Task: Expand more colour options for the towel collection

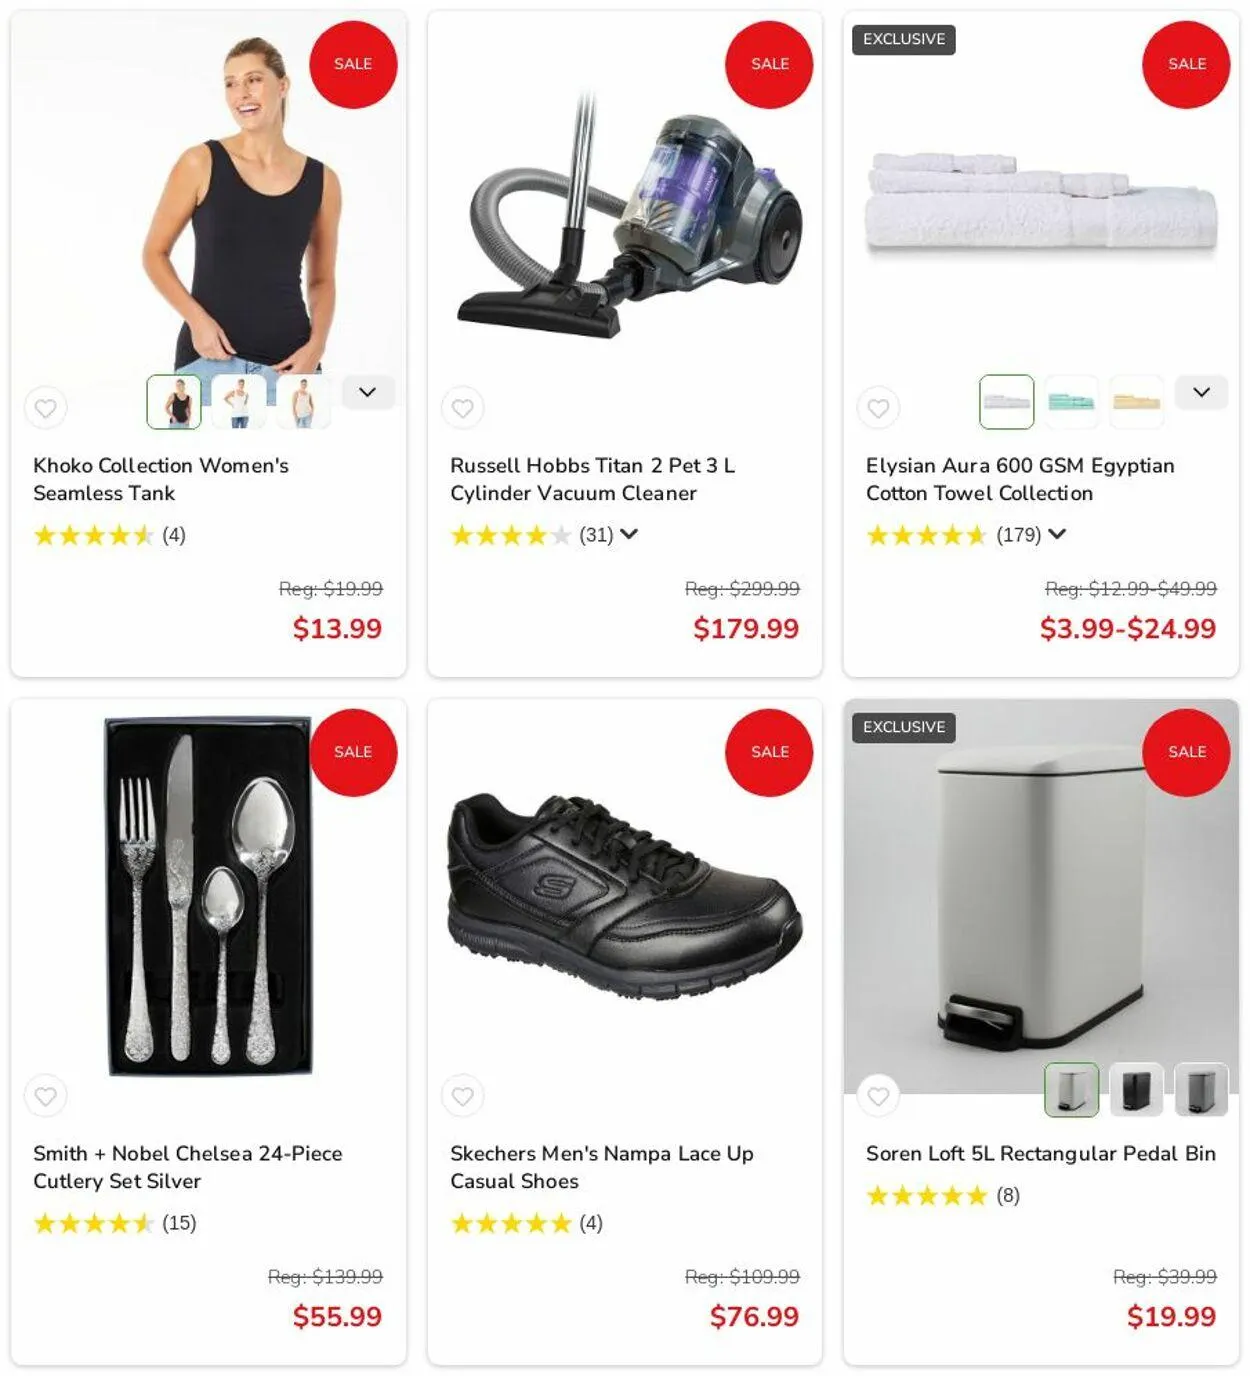Action: pyautogui.click(x=1201, y=392)
